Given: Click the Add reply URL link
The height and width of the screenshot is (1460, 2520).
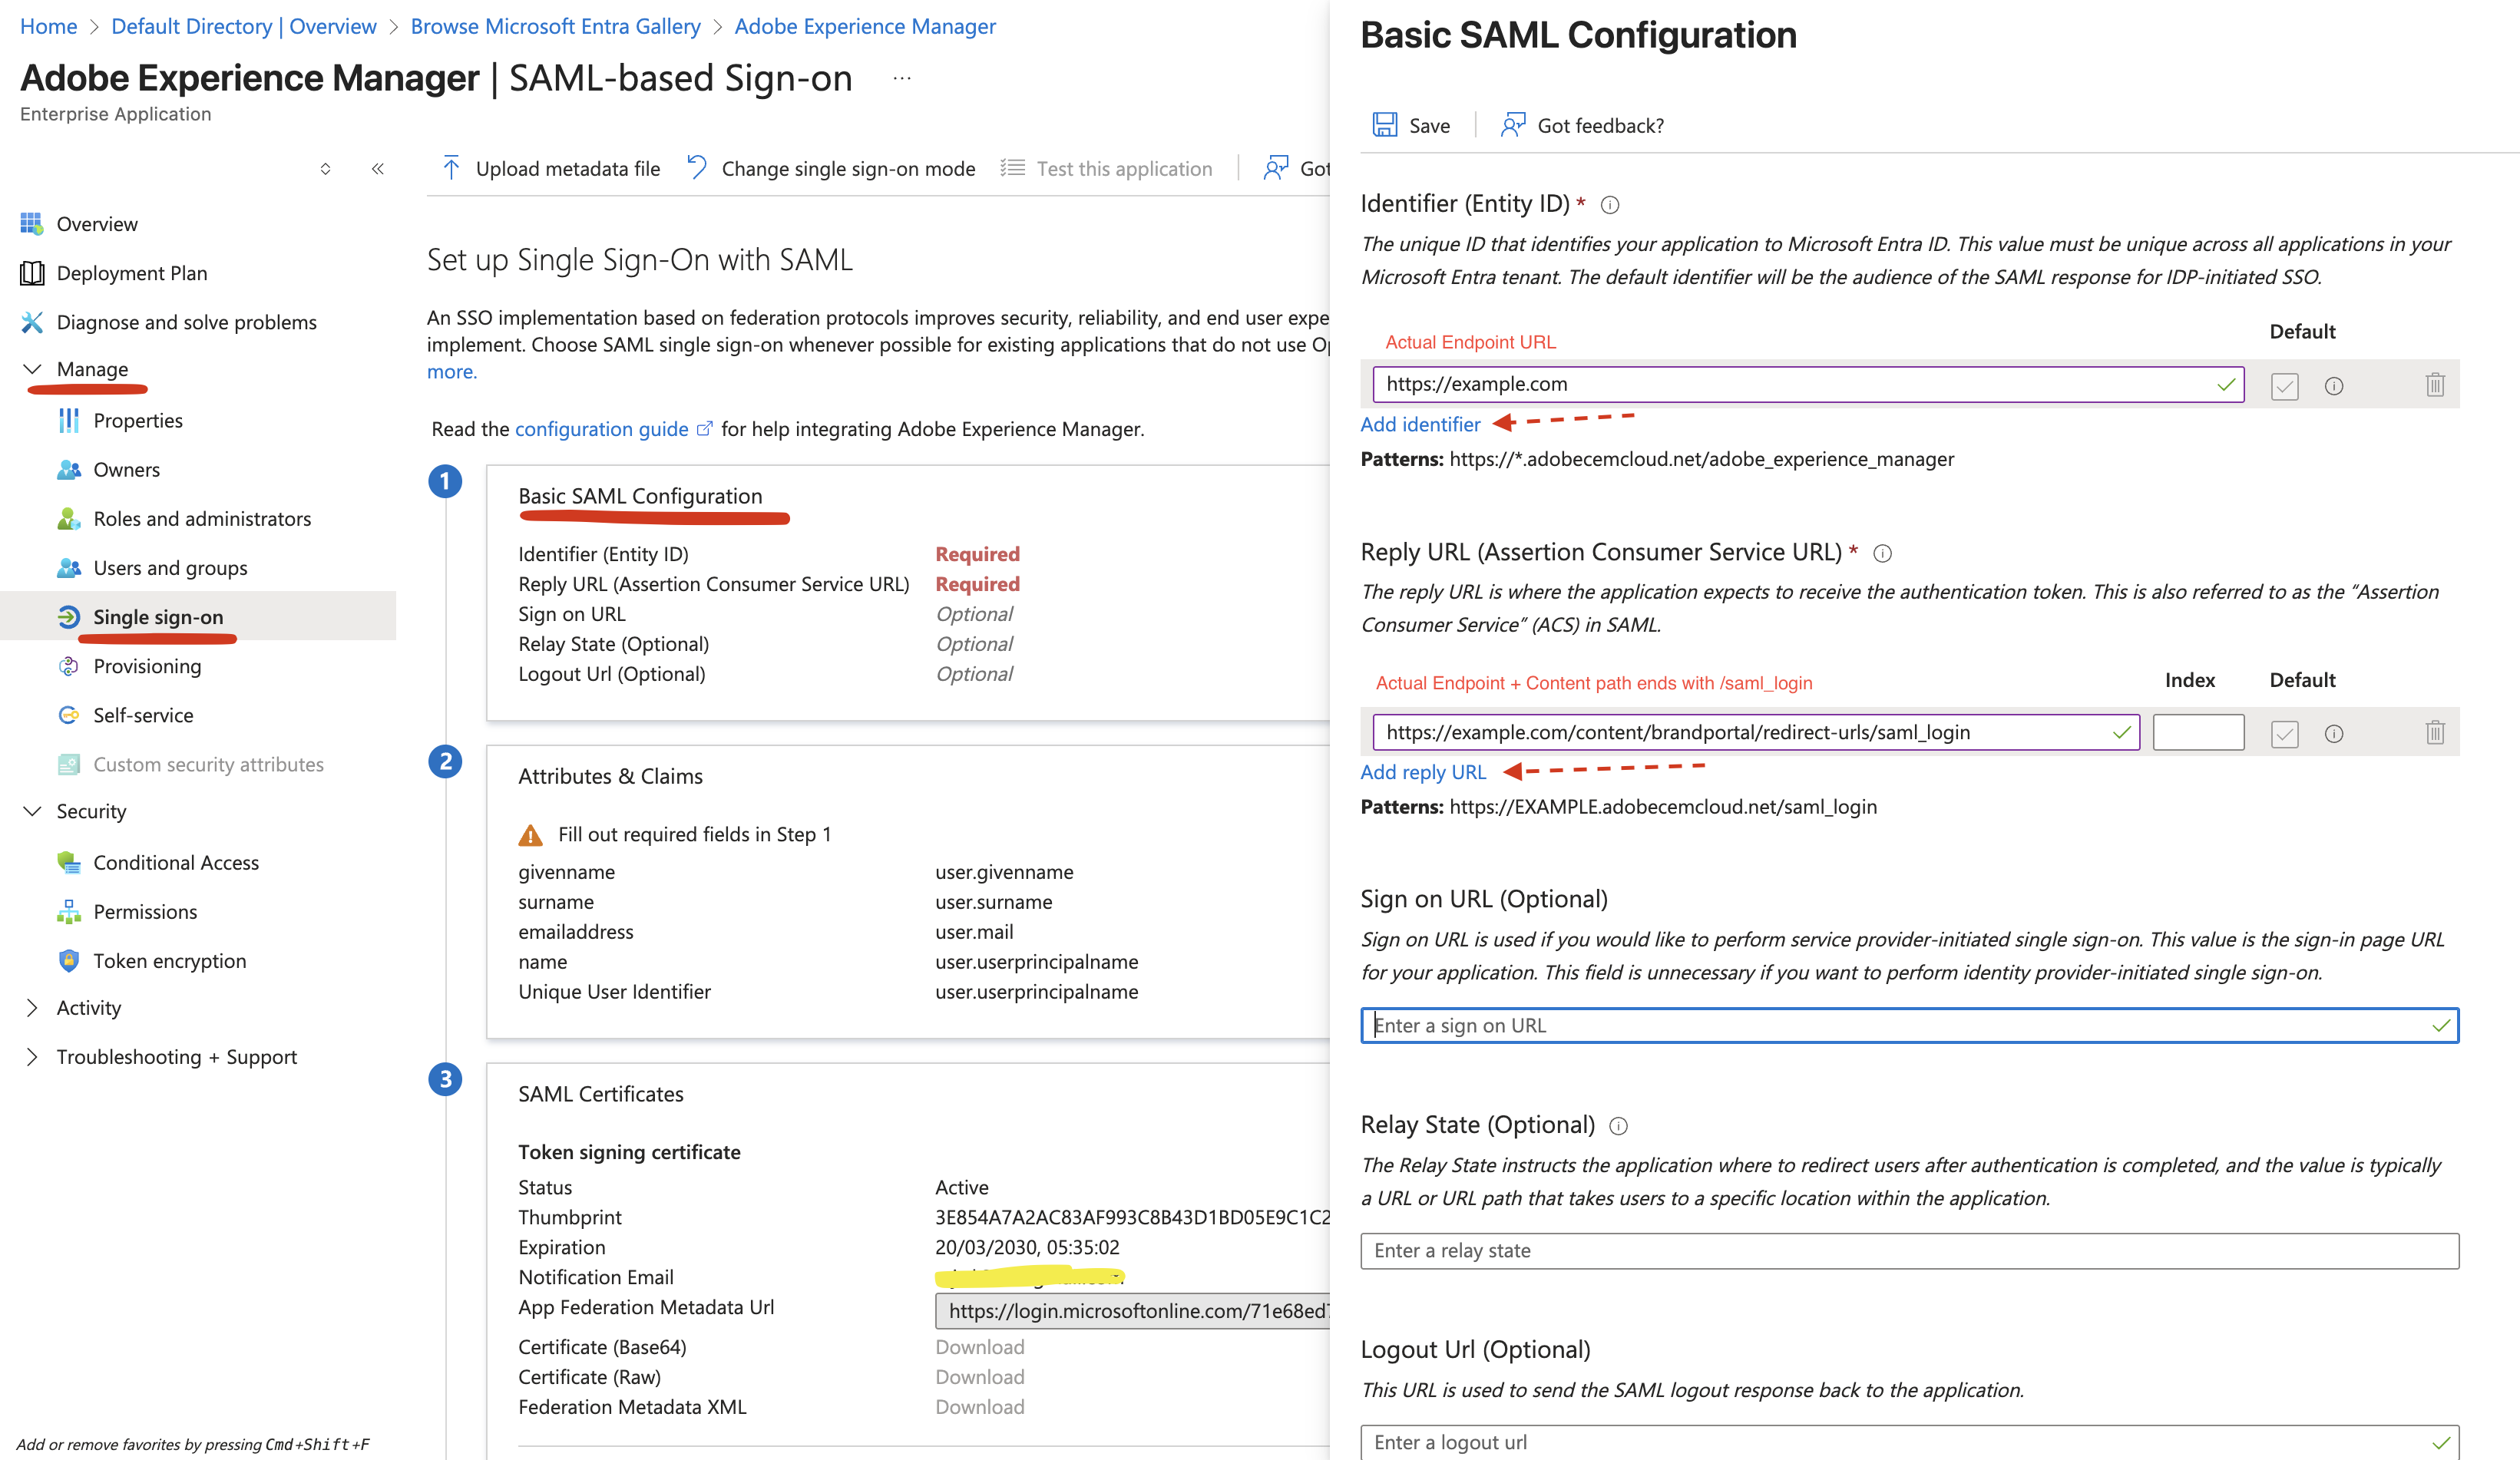Looking at the screenshot, I should point(1423,772).
